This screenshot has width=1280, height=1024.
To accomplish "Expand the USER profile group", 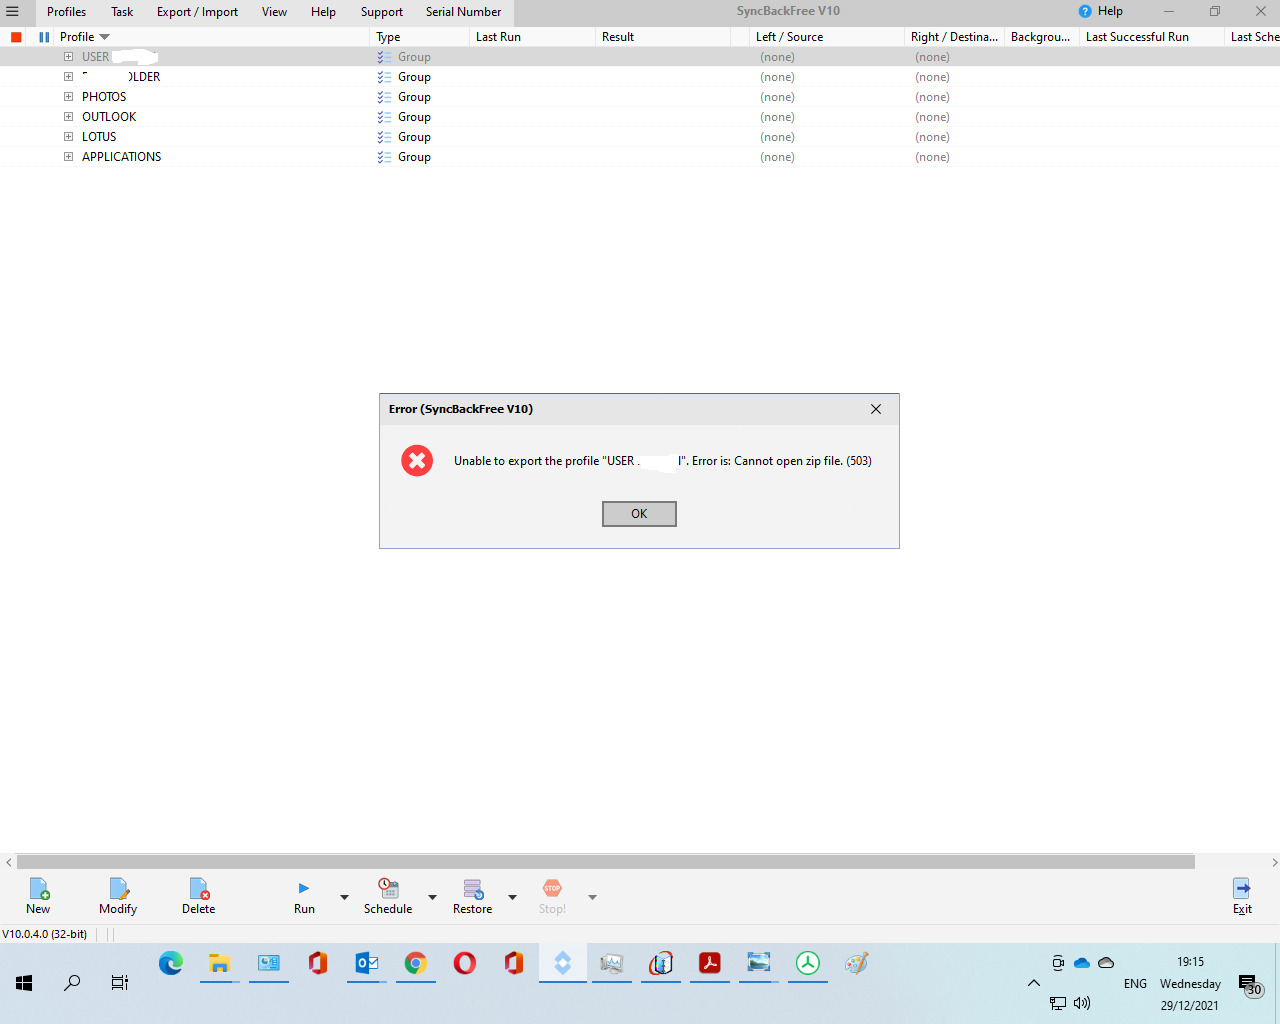I will [x=68, y=57].
